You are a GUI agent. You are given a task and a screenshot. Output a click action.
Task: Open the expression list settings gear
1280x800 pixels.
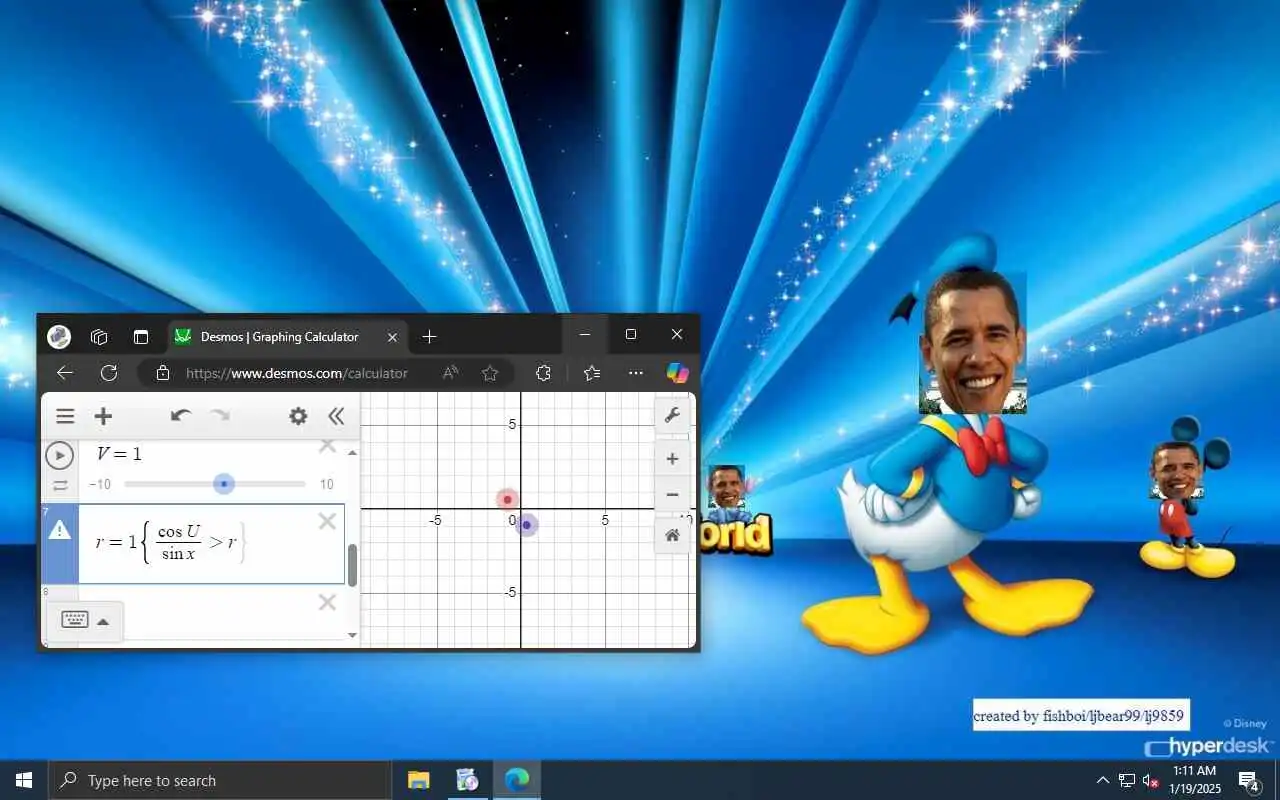tap(298, 416)
